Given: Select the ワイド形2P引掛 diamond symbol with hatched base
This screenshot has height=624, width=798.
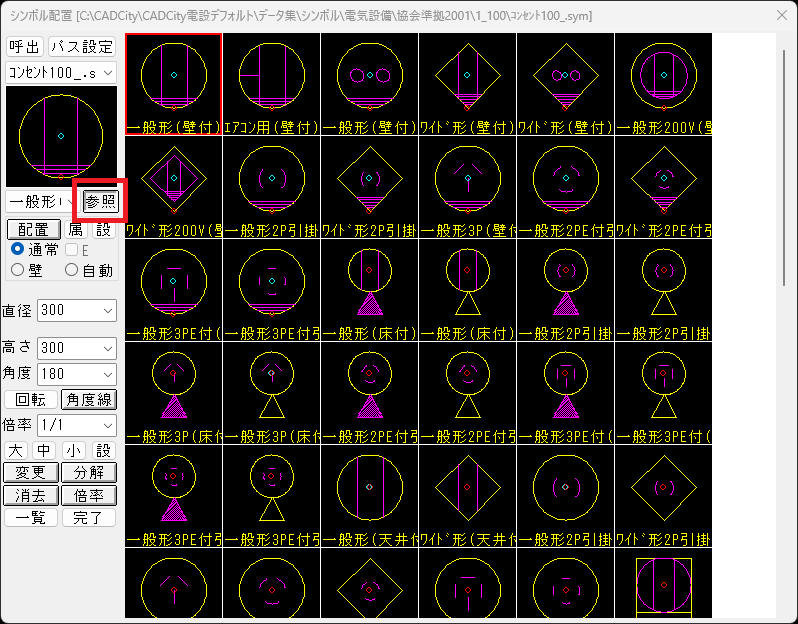Looking at the screenshot, I should coord(369,187).
